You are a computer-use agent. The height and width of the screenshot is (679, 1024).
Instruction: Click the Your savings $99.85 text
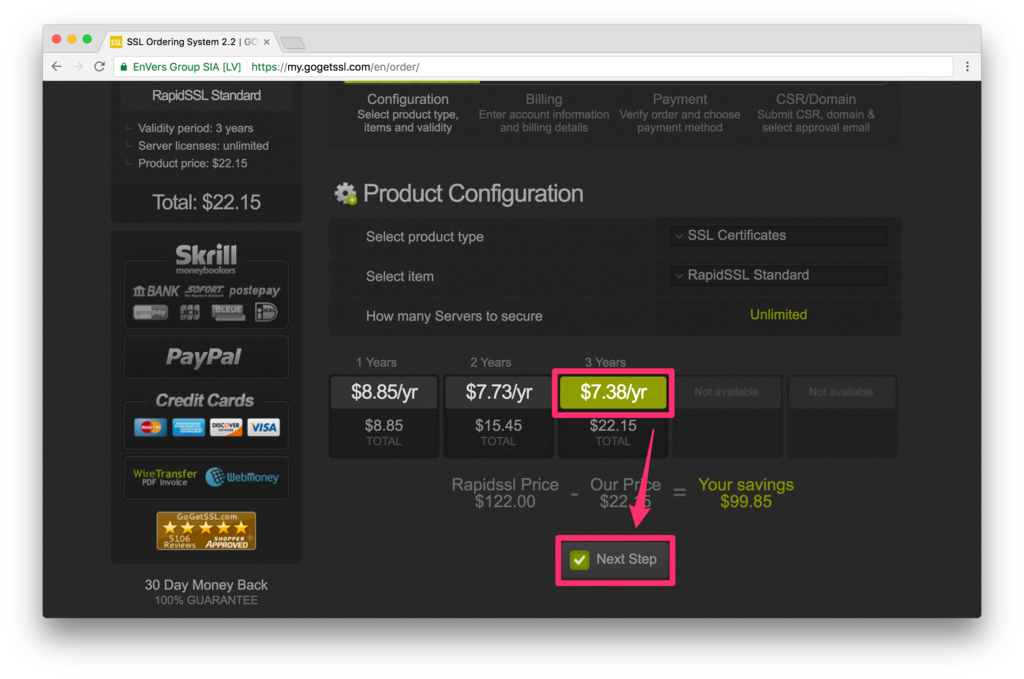coord(746,493)
